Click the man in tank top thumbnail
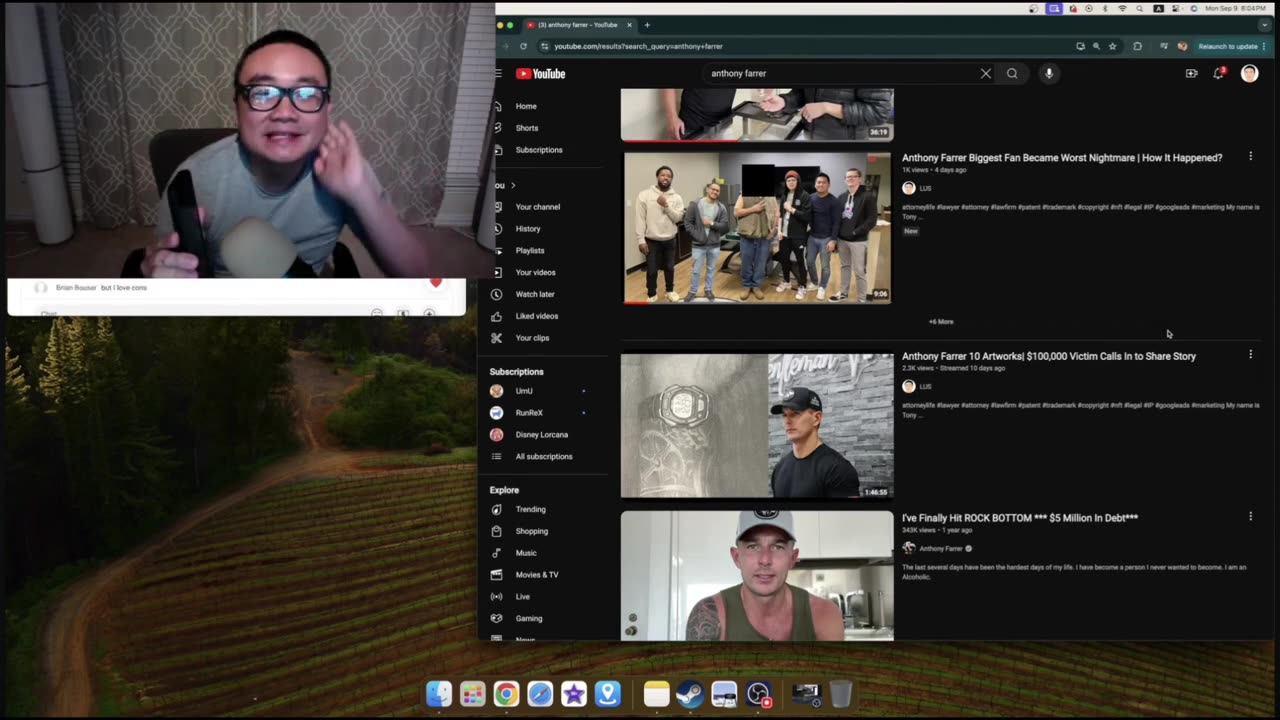This screenshot has height=720, width=1280. pos(757,576)
